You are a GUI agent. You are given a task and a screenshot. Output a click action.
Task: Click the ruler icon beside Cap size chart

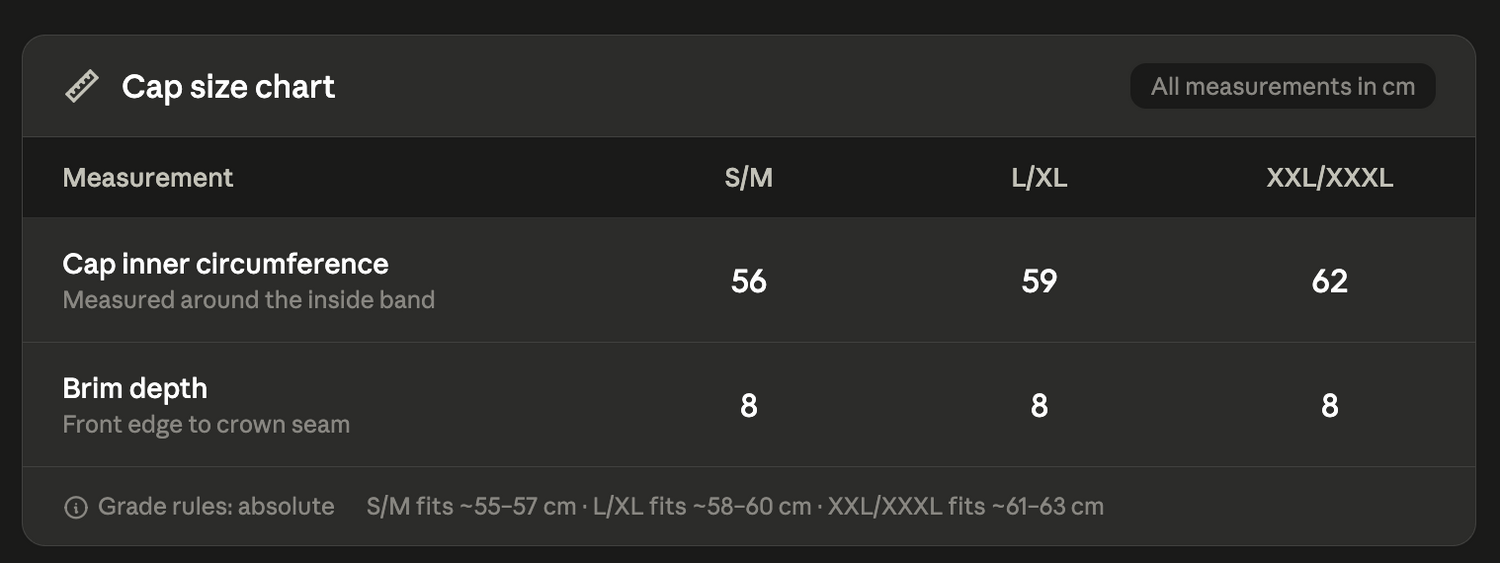click(81, 87)
